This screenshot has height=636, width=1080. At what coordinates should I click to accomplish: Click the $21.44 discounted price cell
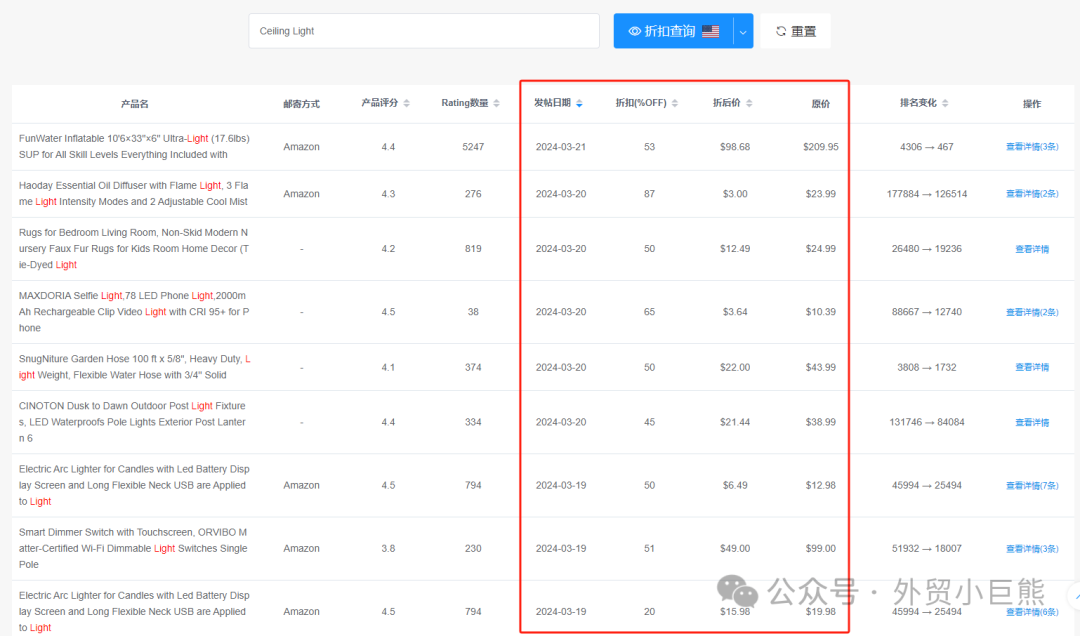pos(735,422)
